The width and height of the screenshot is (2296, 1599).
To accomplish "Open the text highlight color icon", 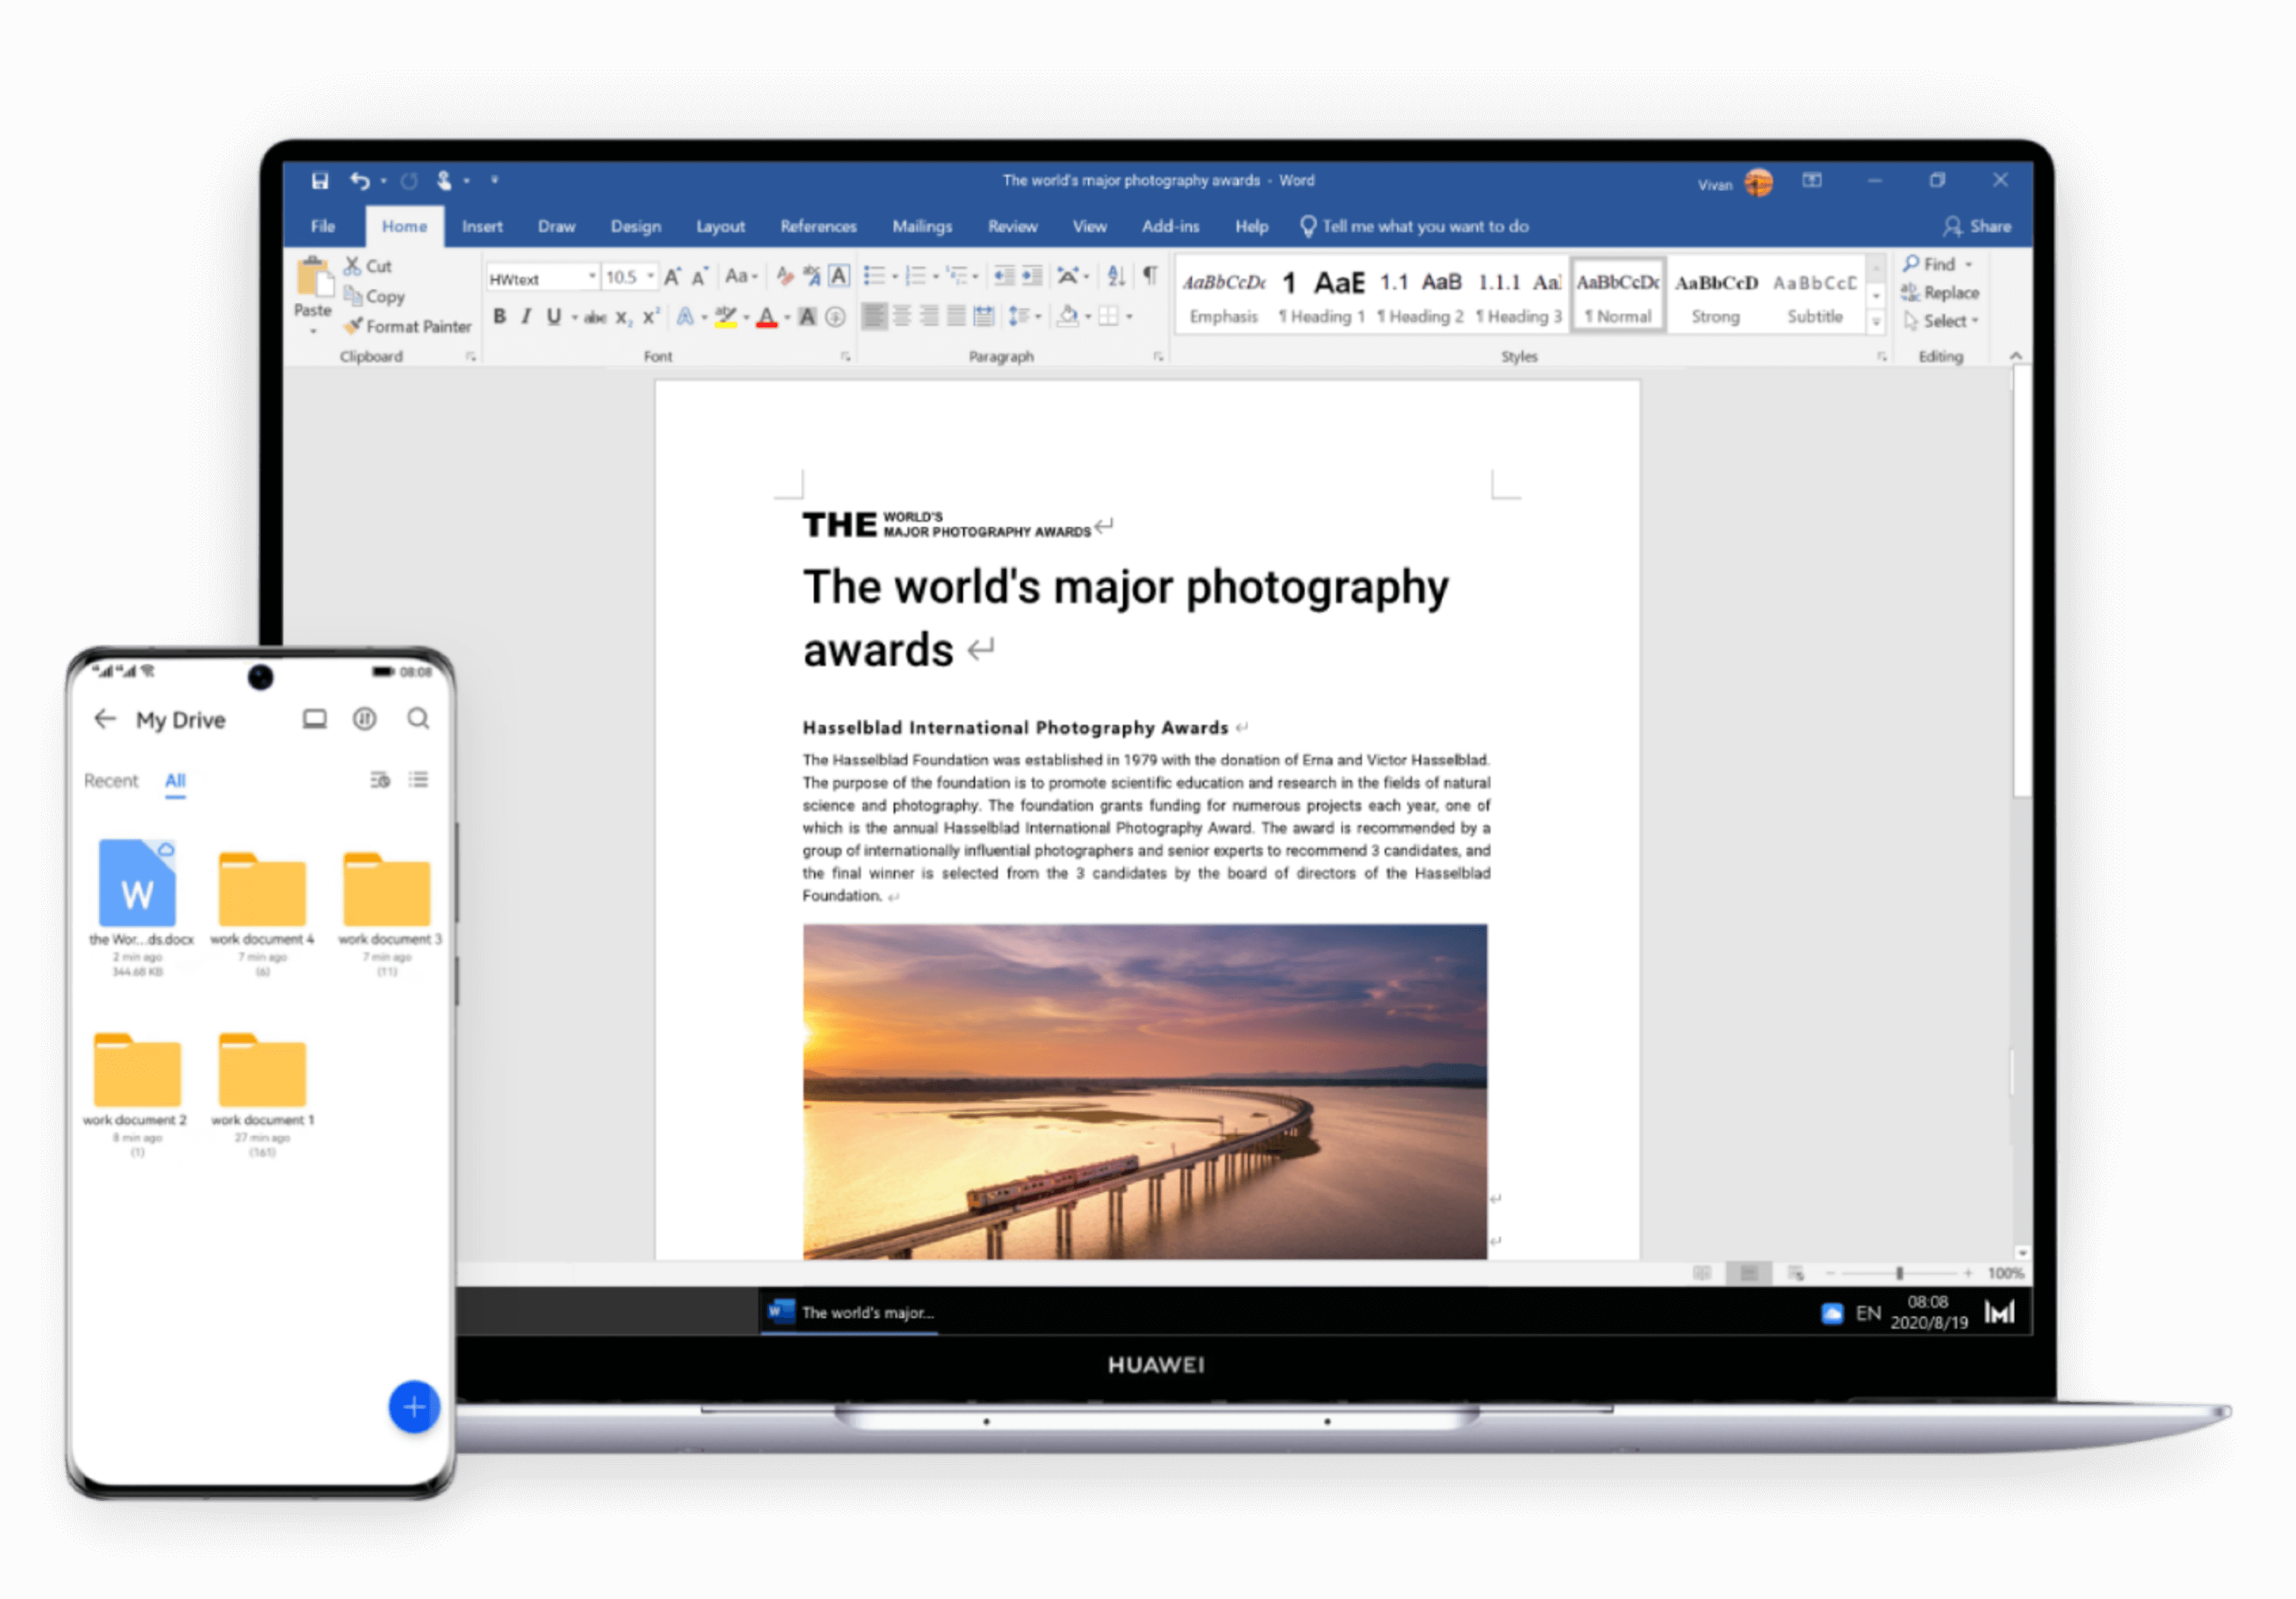I will click(727, 317).
